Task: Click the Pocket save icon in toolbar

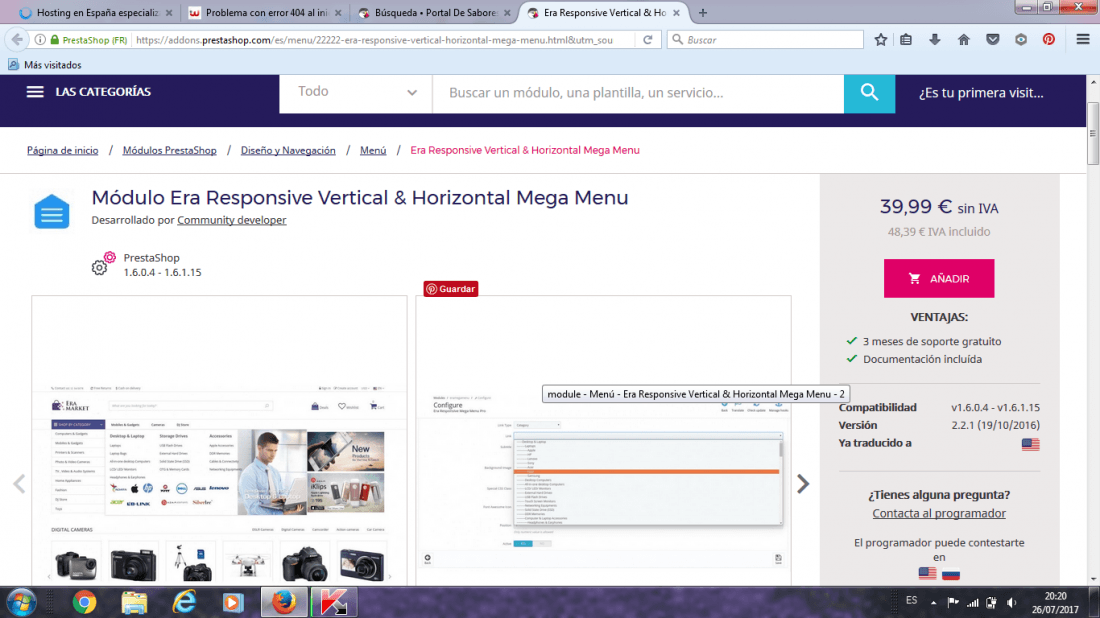Action: point(993,40)
